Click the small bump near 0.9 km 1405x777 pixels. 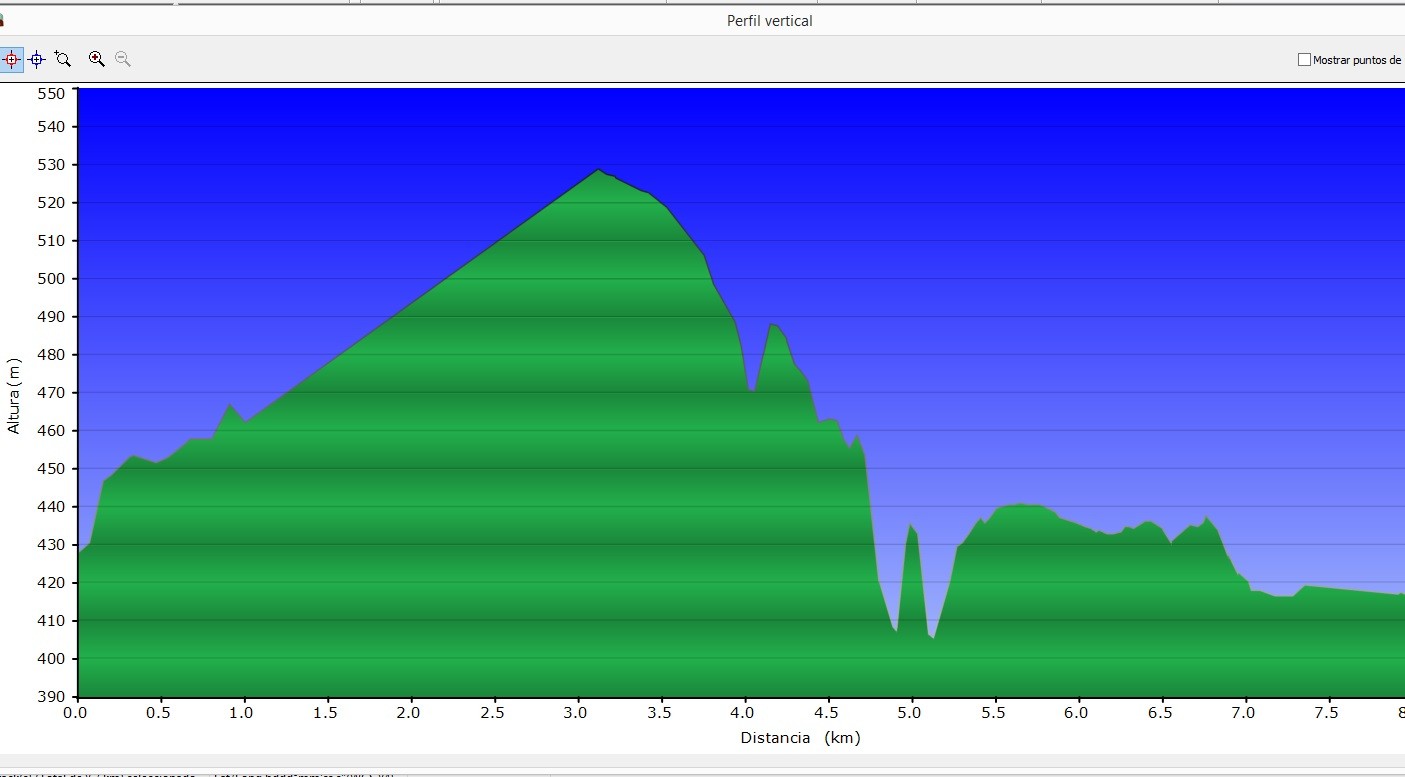pyautogui.click(x=230, y=405)
